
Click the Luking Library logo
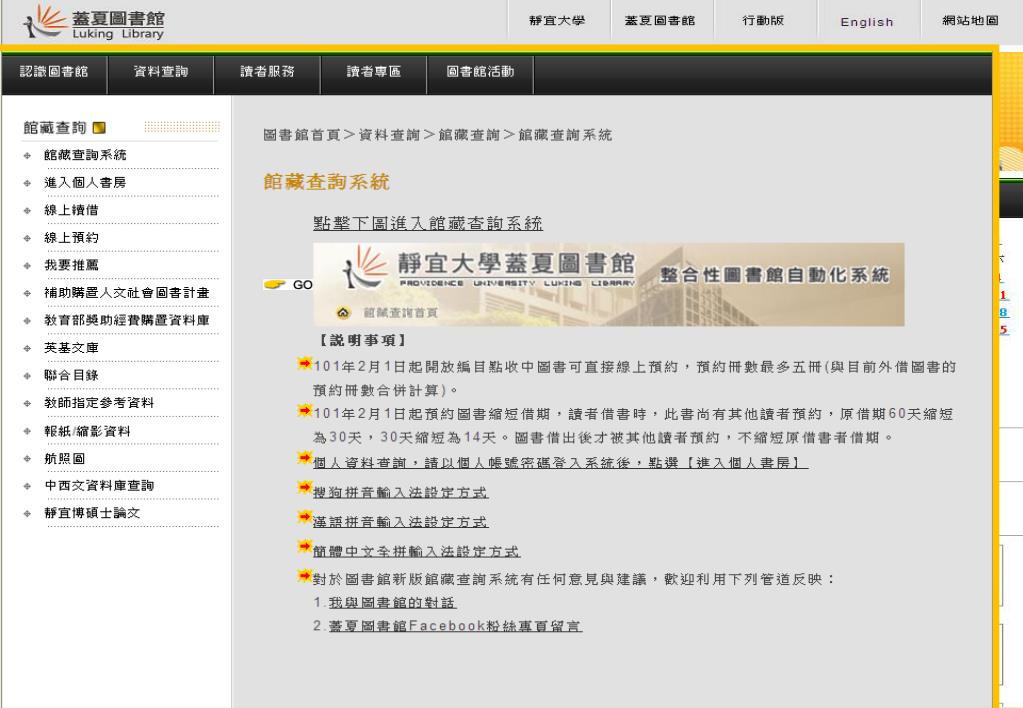(94, 23)
